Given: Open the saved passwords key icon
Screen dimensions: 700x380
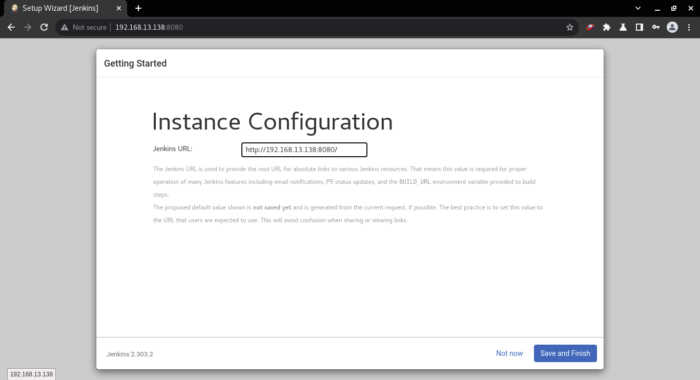Looking at the screenshot, I should [x=655, y=27].
